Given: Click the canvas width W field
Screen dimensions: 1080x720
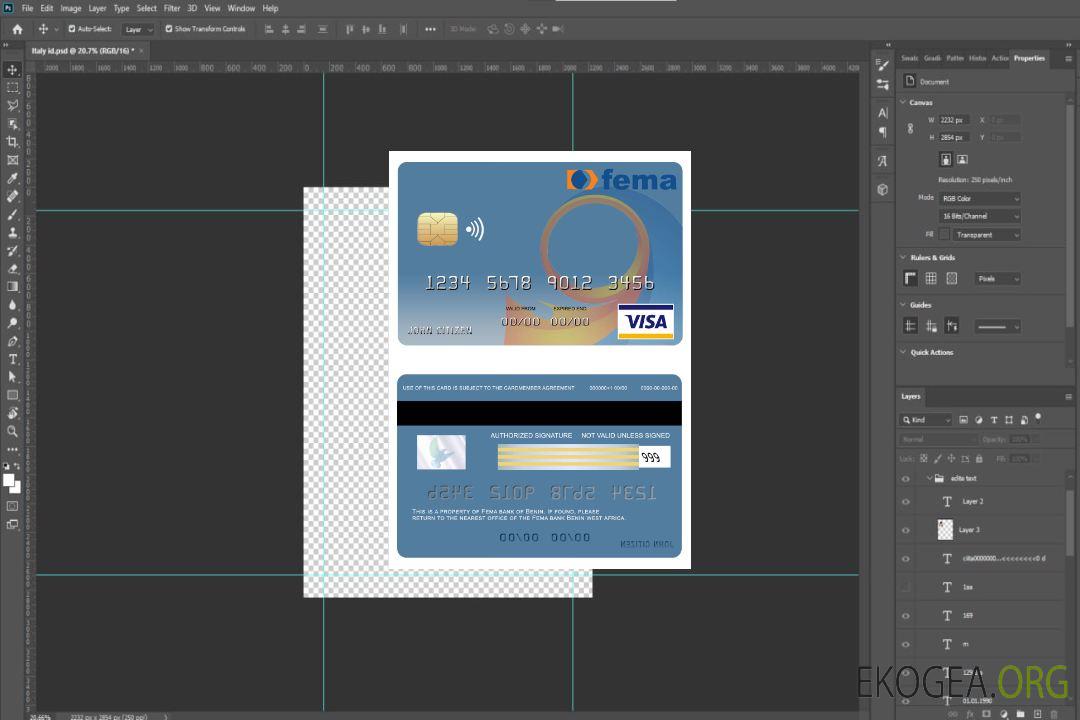Looking at the screenshot, I should click(x=954, y=120).
